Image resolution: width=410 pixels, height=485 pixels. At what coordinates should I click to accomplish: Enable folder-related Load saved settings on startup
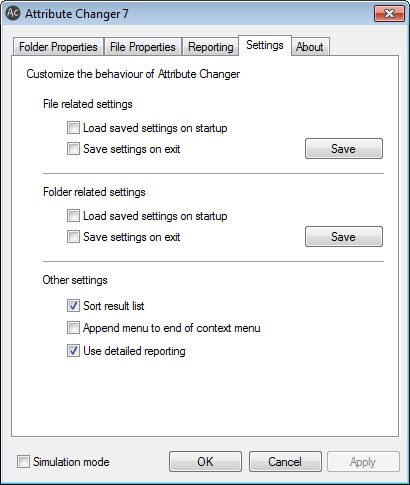73,216
